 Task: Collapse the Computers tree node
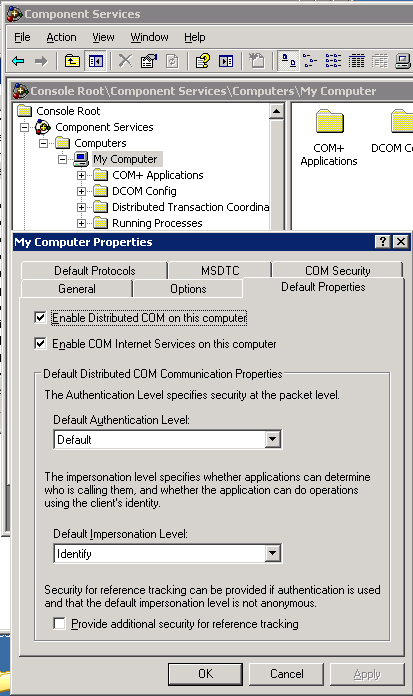[x=43, y=143]
